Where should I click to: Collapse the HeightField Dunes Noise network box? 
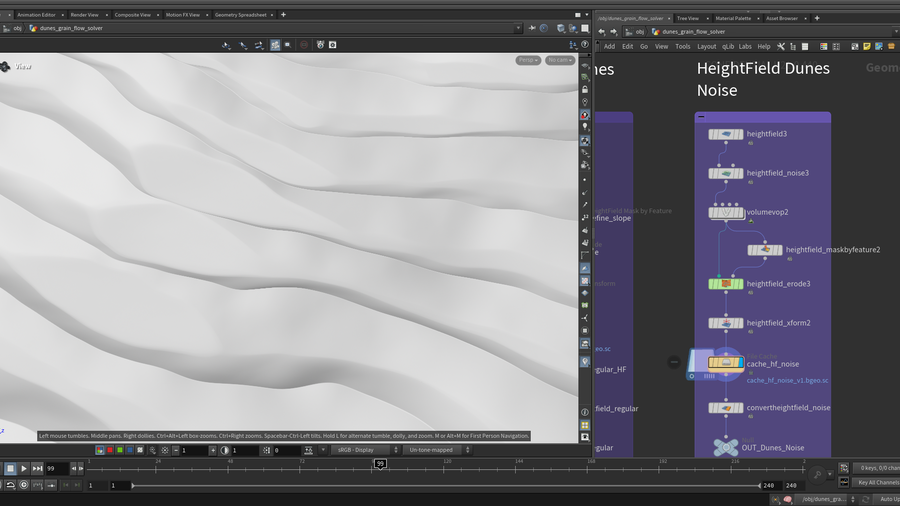pyautogui.click(x=702, y=117)
